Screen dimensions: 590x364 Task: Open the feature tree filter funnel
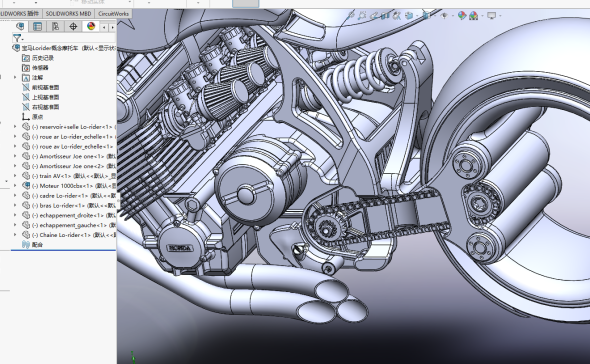[17, 38]
